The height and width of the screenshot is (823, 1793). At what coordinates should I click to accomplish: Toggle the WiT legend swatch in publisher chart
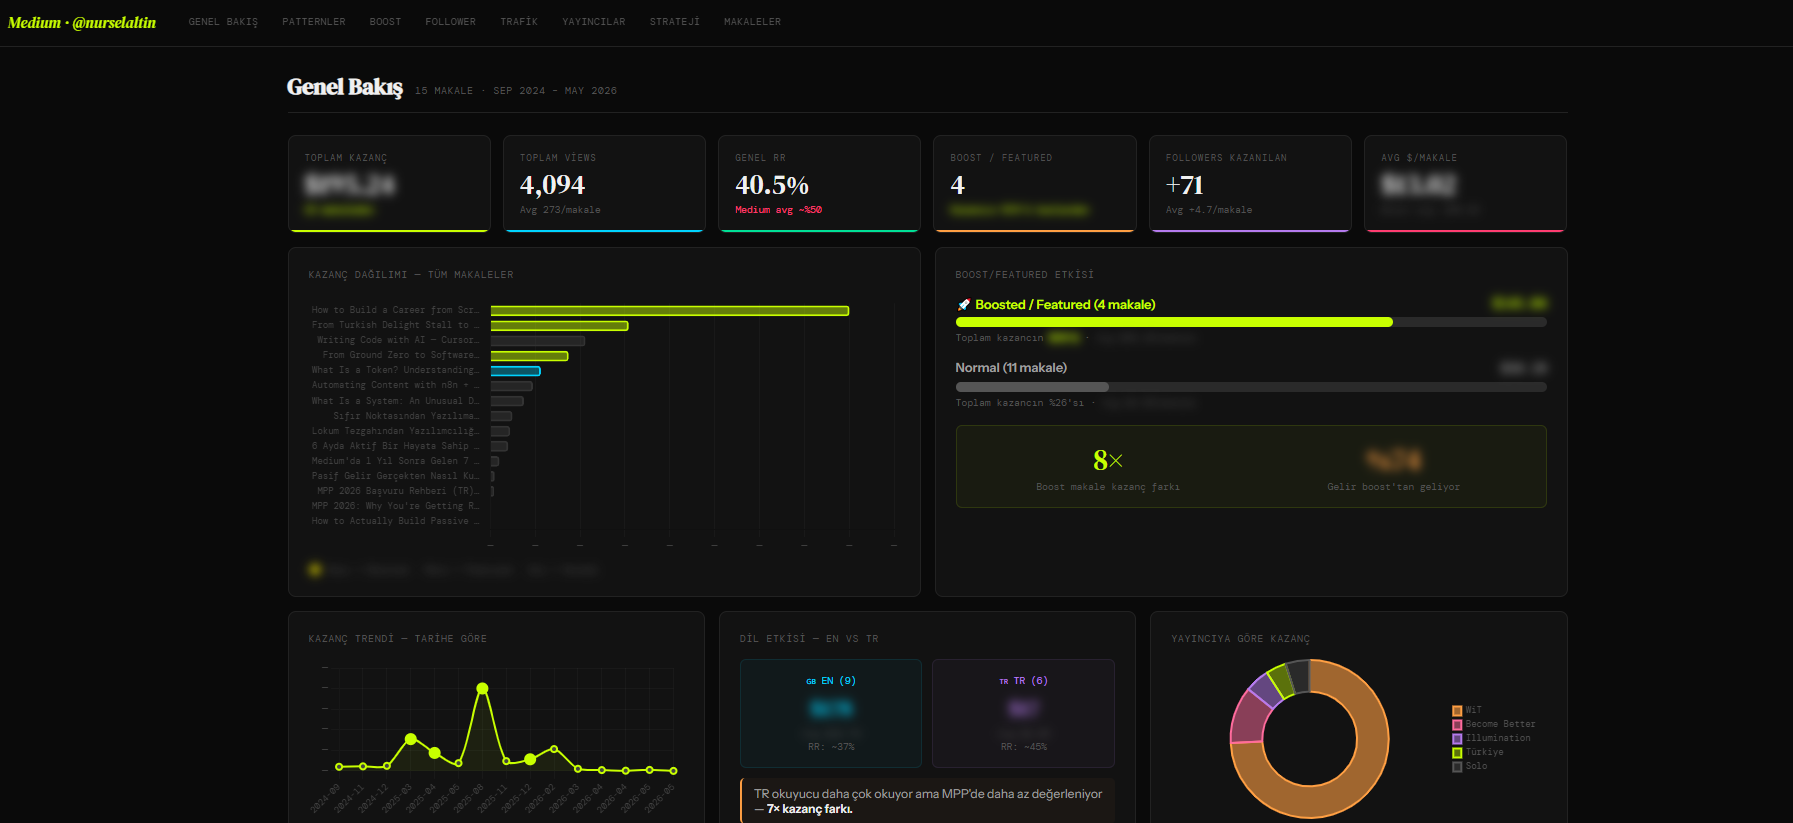[1457, 711]
